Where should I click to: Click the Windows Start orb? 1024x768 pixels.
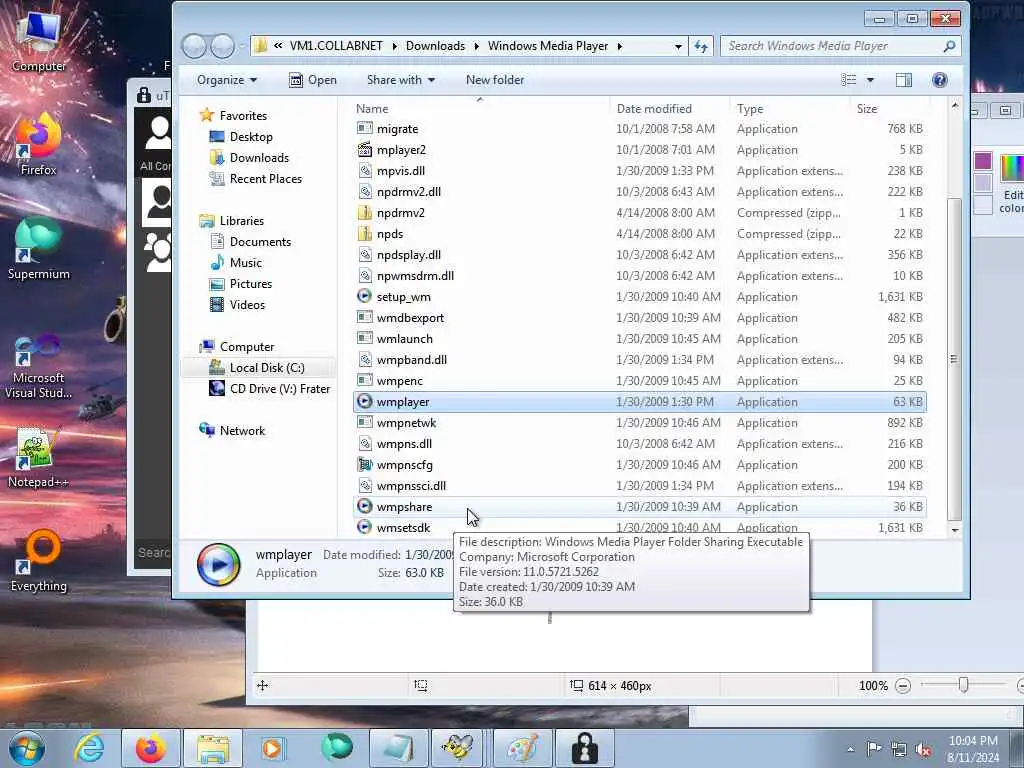(27, 748)
